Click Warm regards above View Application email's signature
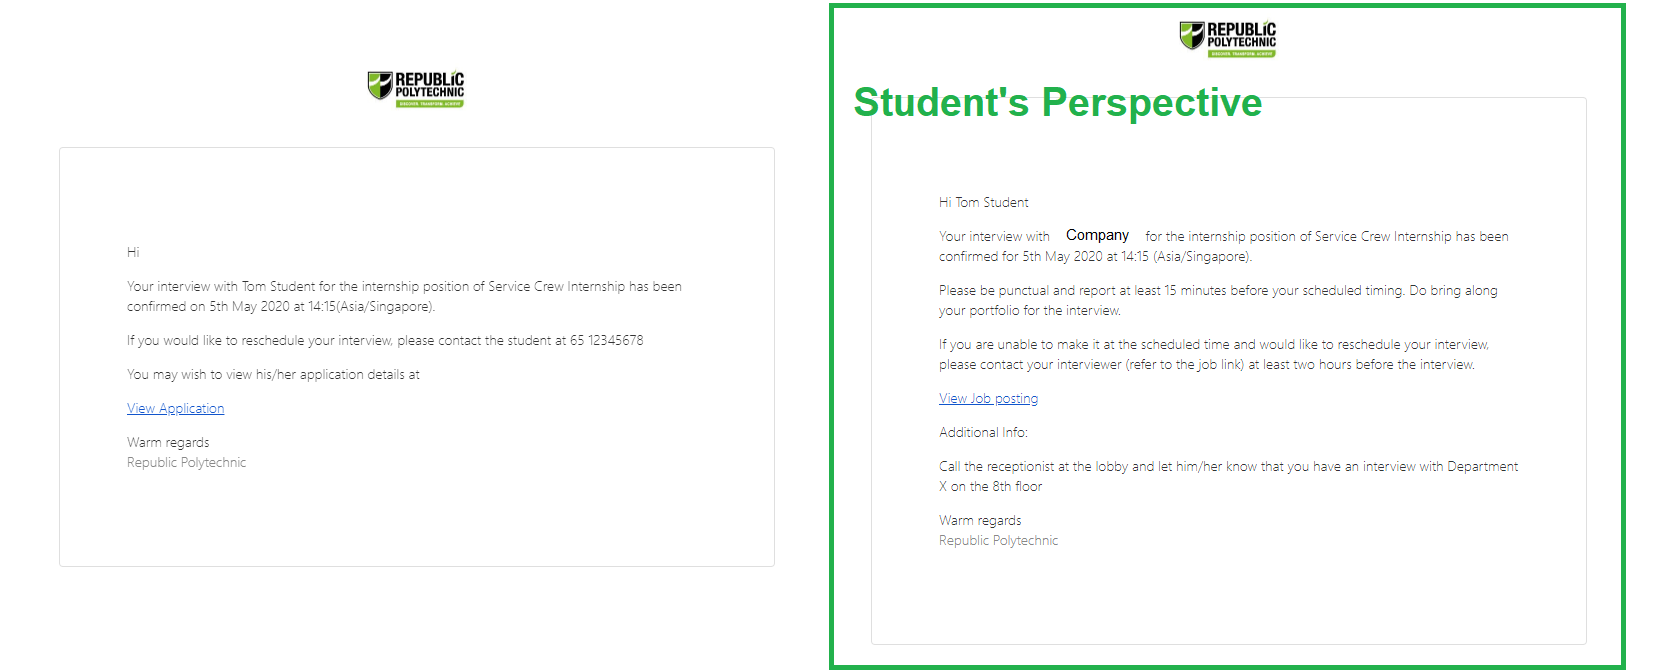 click(x=168, y=442)
